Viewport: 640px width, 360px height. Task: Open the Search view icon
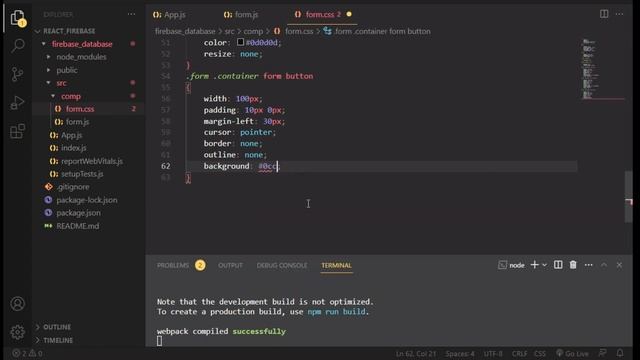pyautogui.click(x=18, y=45)
